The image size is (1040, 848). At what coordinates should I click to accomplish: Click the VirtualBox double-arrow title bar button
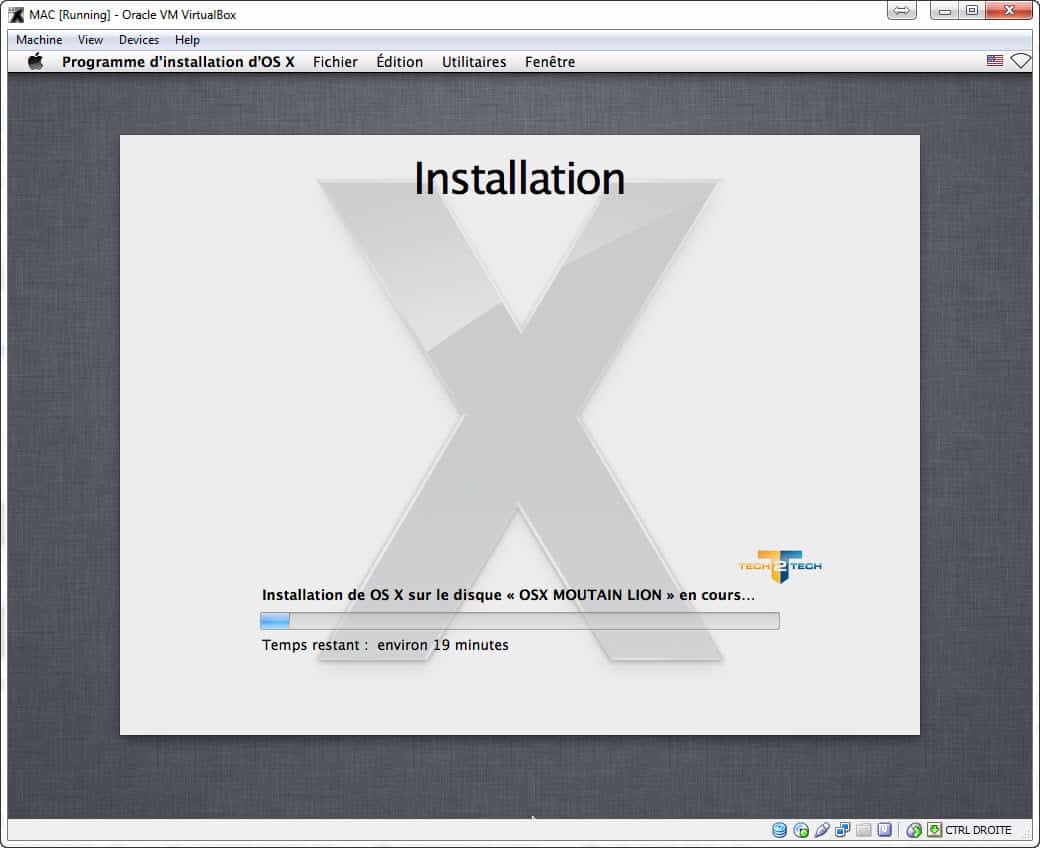(901, 11)
